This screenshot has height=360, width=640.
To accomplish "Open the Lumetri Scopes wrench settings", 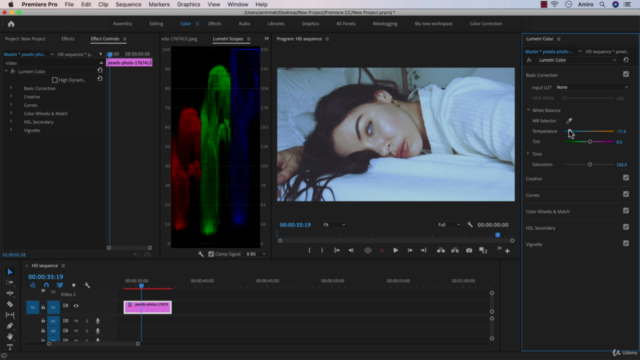I will coord(200,254).
